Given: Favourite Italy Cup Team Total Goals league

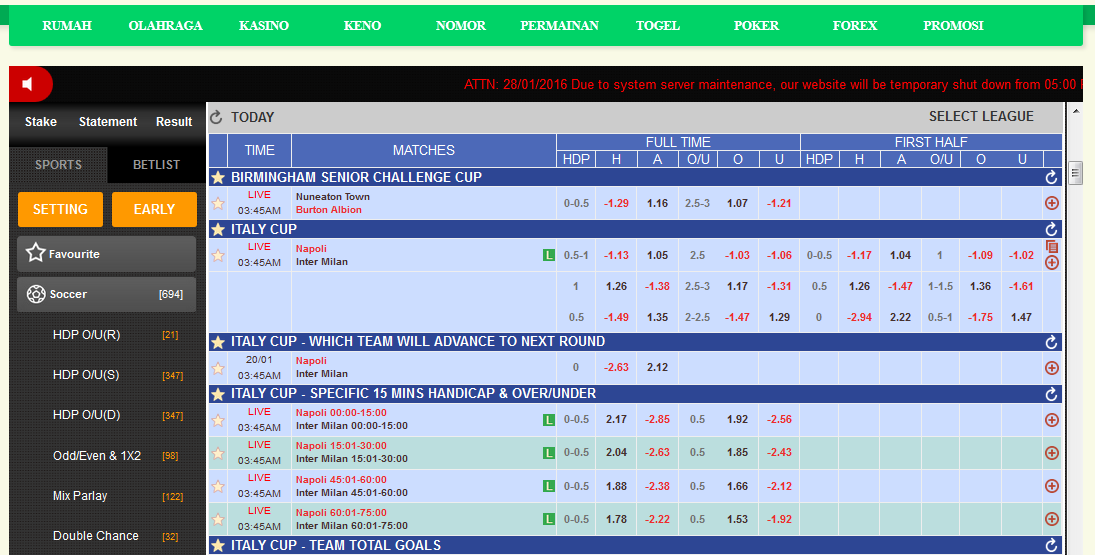Looking at the screenshot, I should 218,545.
